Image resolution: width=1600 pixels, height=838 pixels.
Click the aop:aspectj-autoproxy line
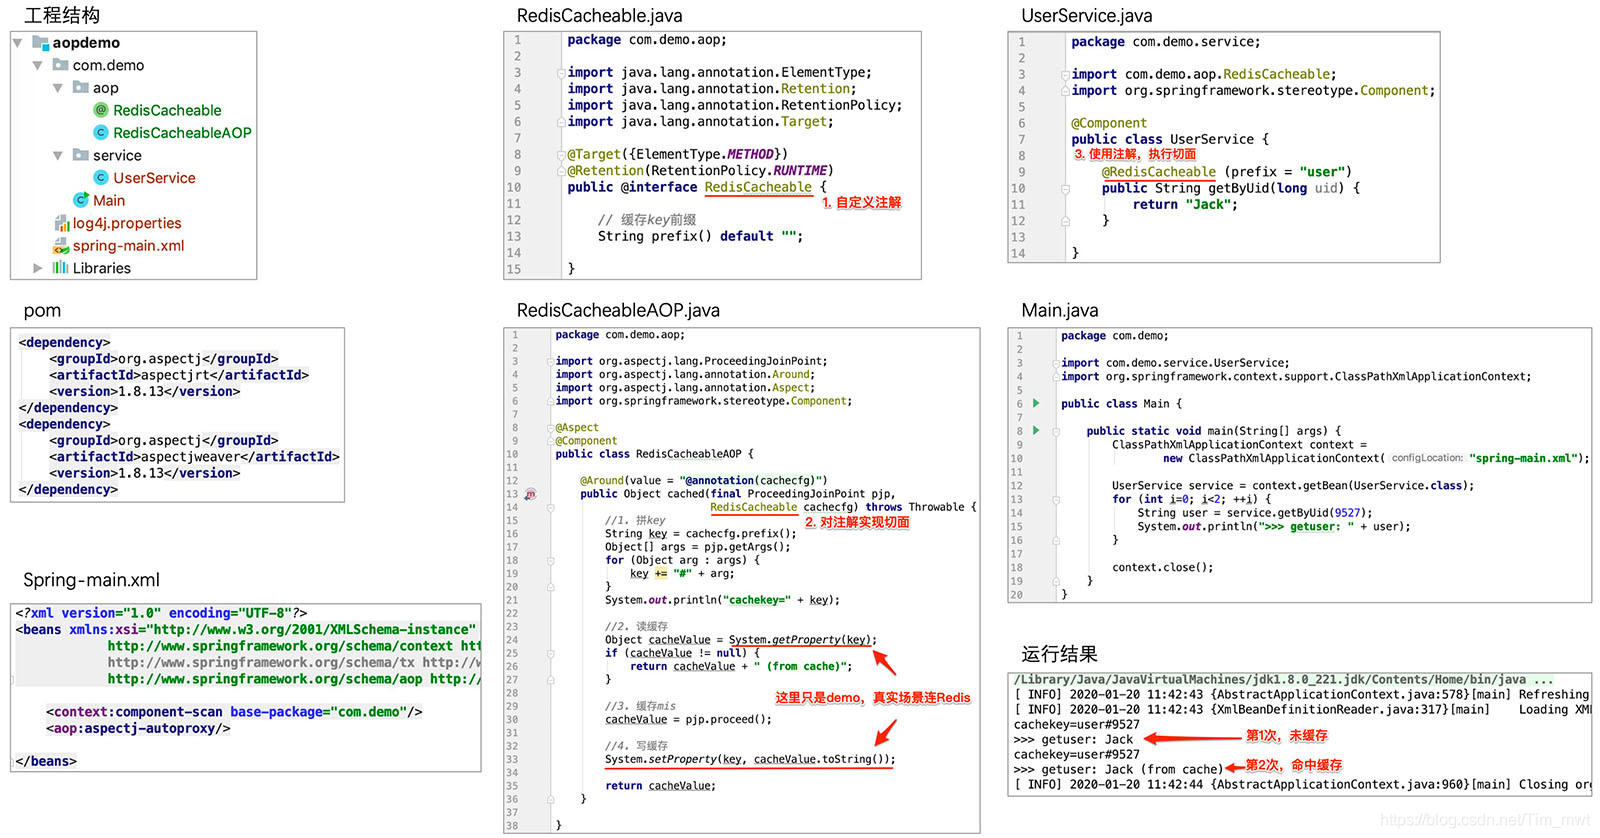click(x=138, y=728)
